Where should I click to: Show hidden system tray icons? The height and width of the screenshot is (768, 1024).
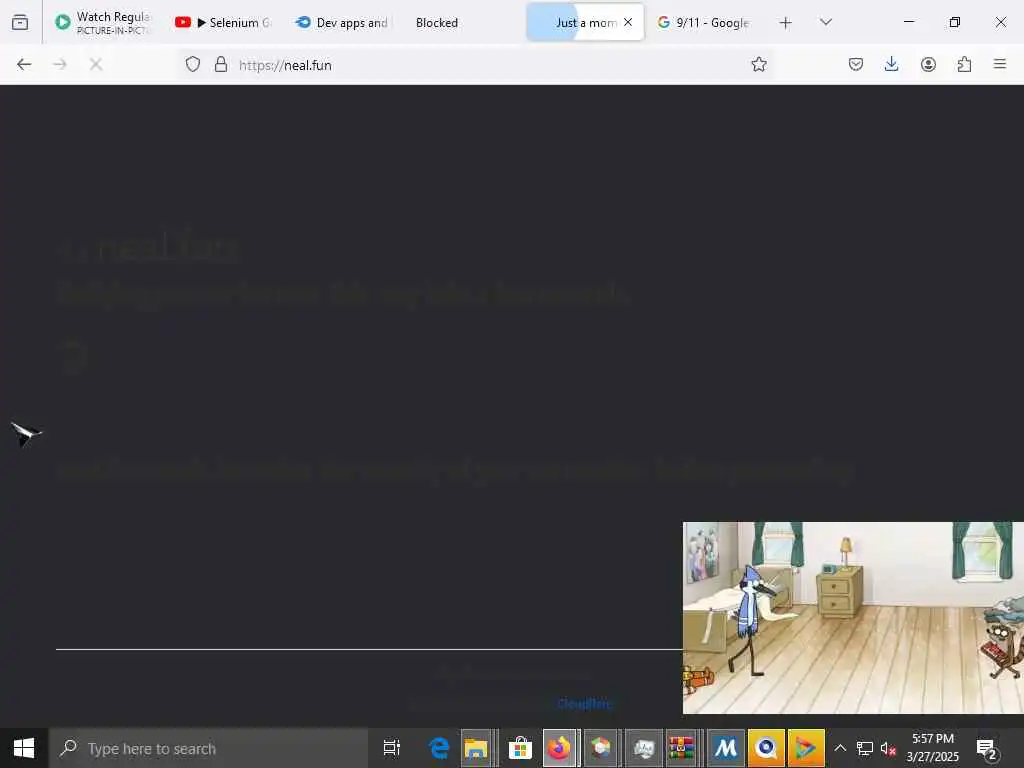840,748
